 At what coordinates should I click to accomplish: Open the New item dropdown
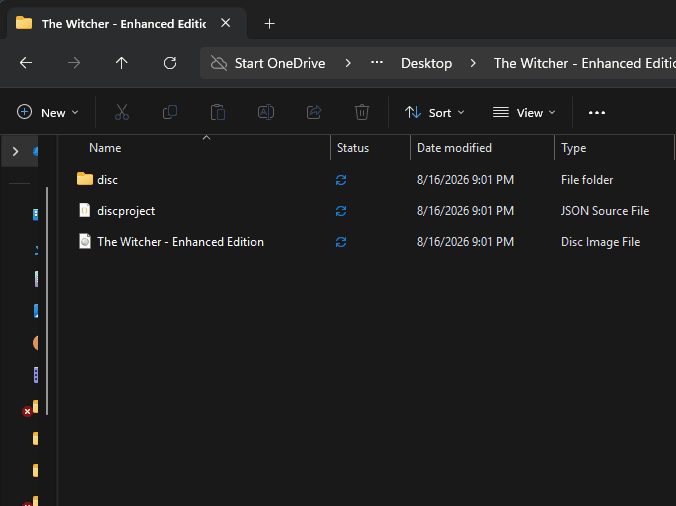click(48, 112)
